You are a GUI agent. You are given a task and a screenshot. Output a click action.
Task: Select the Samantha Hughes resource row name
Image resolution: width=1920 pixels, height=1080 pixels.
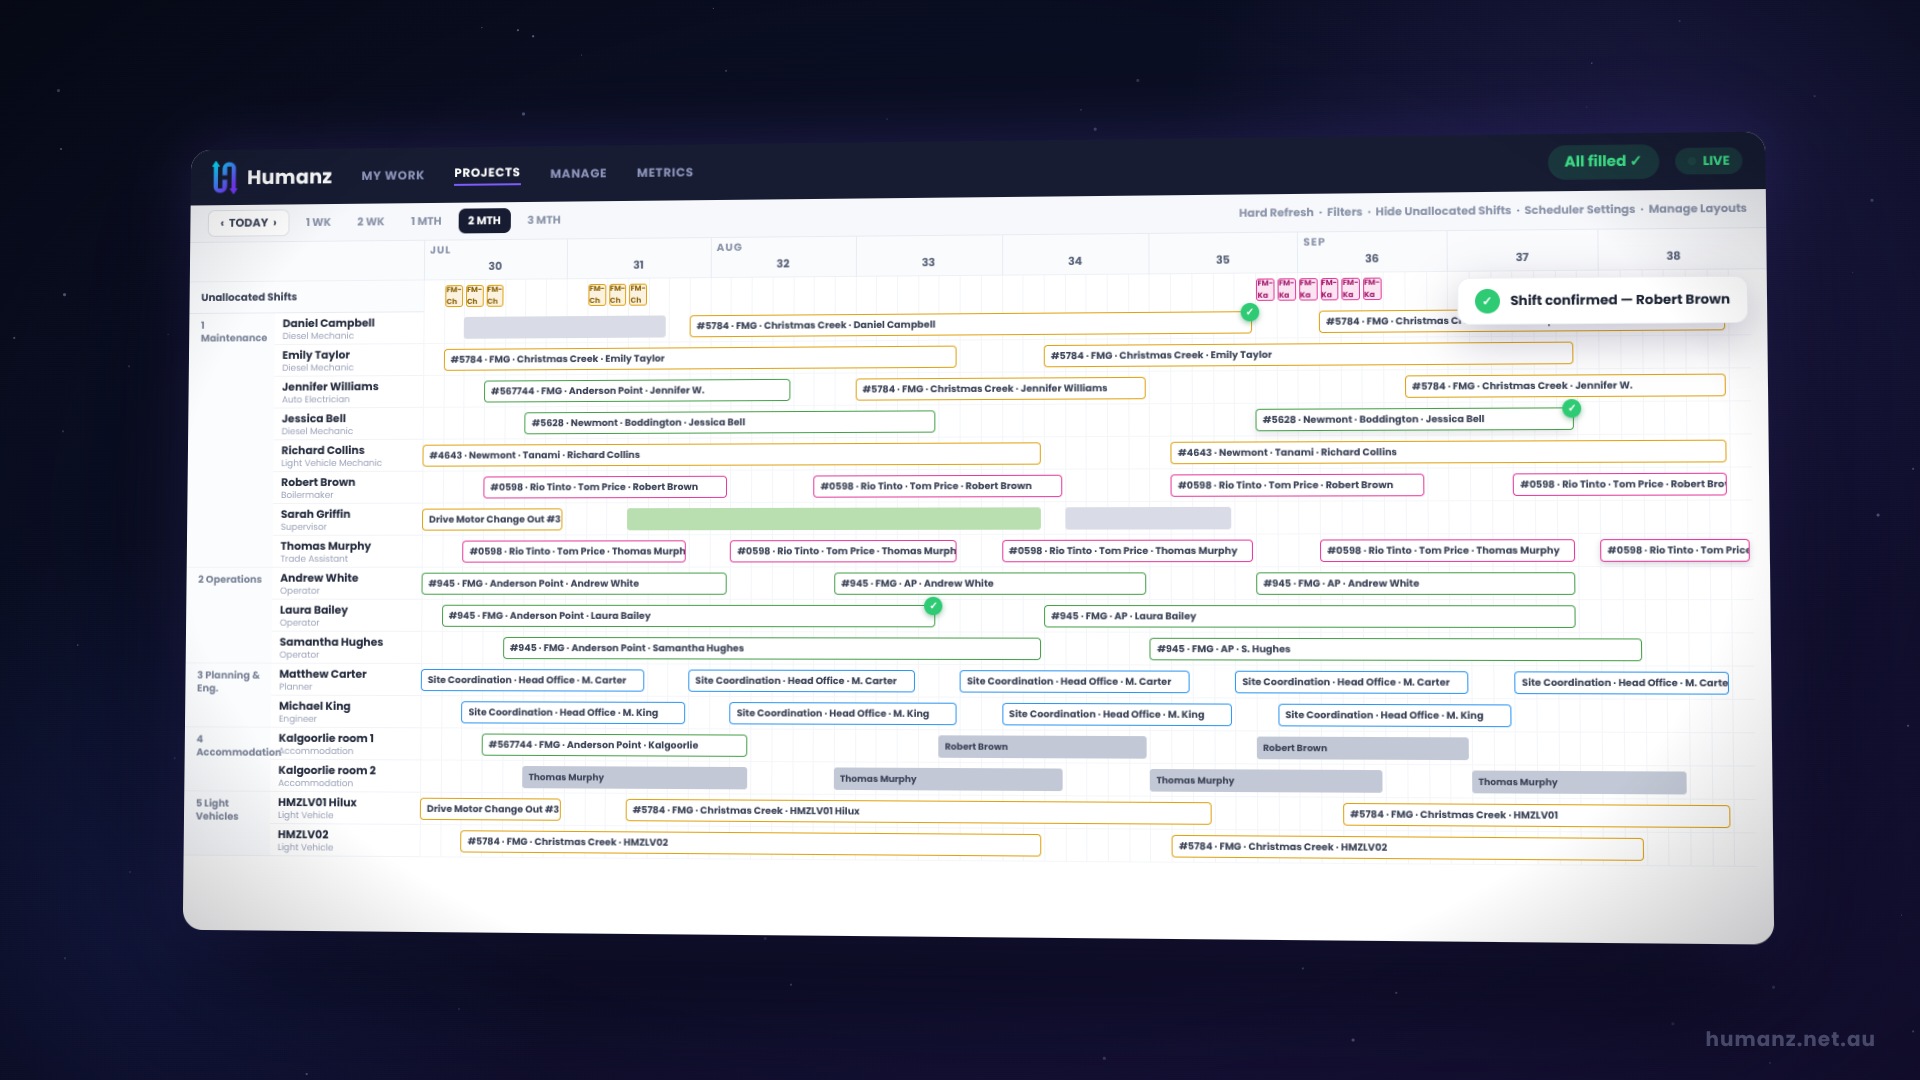tap(331, 642)
